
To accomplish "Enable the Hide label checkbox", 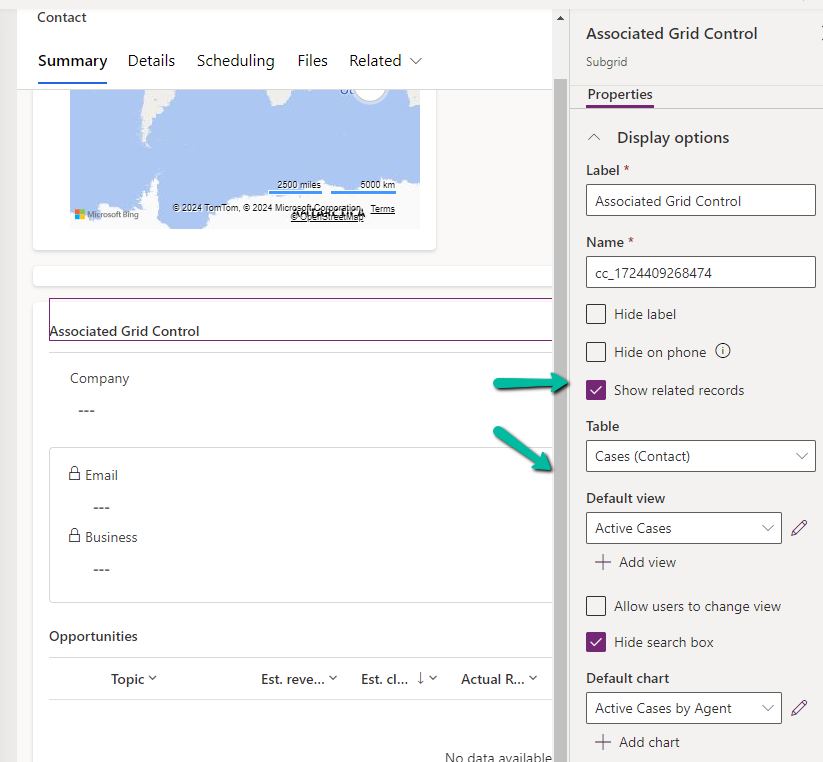I will tap(596, 313).
